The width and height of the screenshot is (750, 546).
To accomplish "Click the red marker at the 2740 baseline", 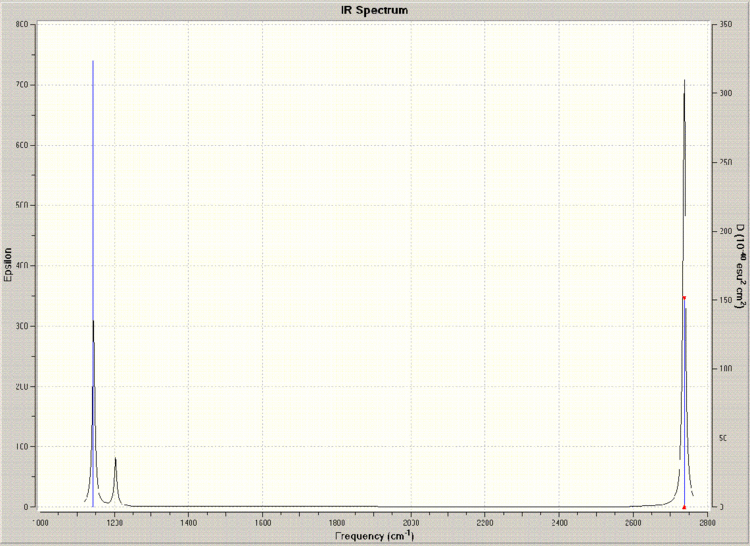I will [x=684, y=507].
